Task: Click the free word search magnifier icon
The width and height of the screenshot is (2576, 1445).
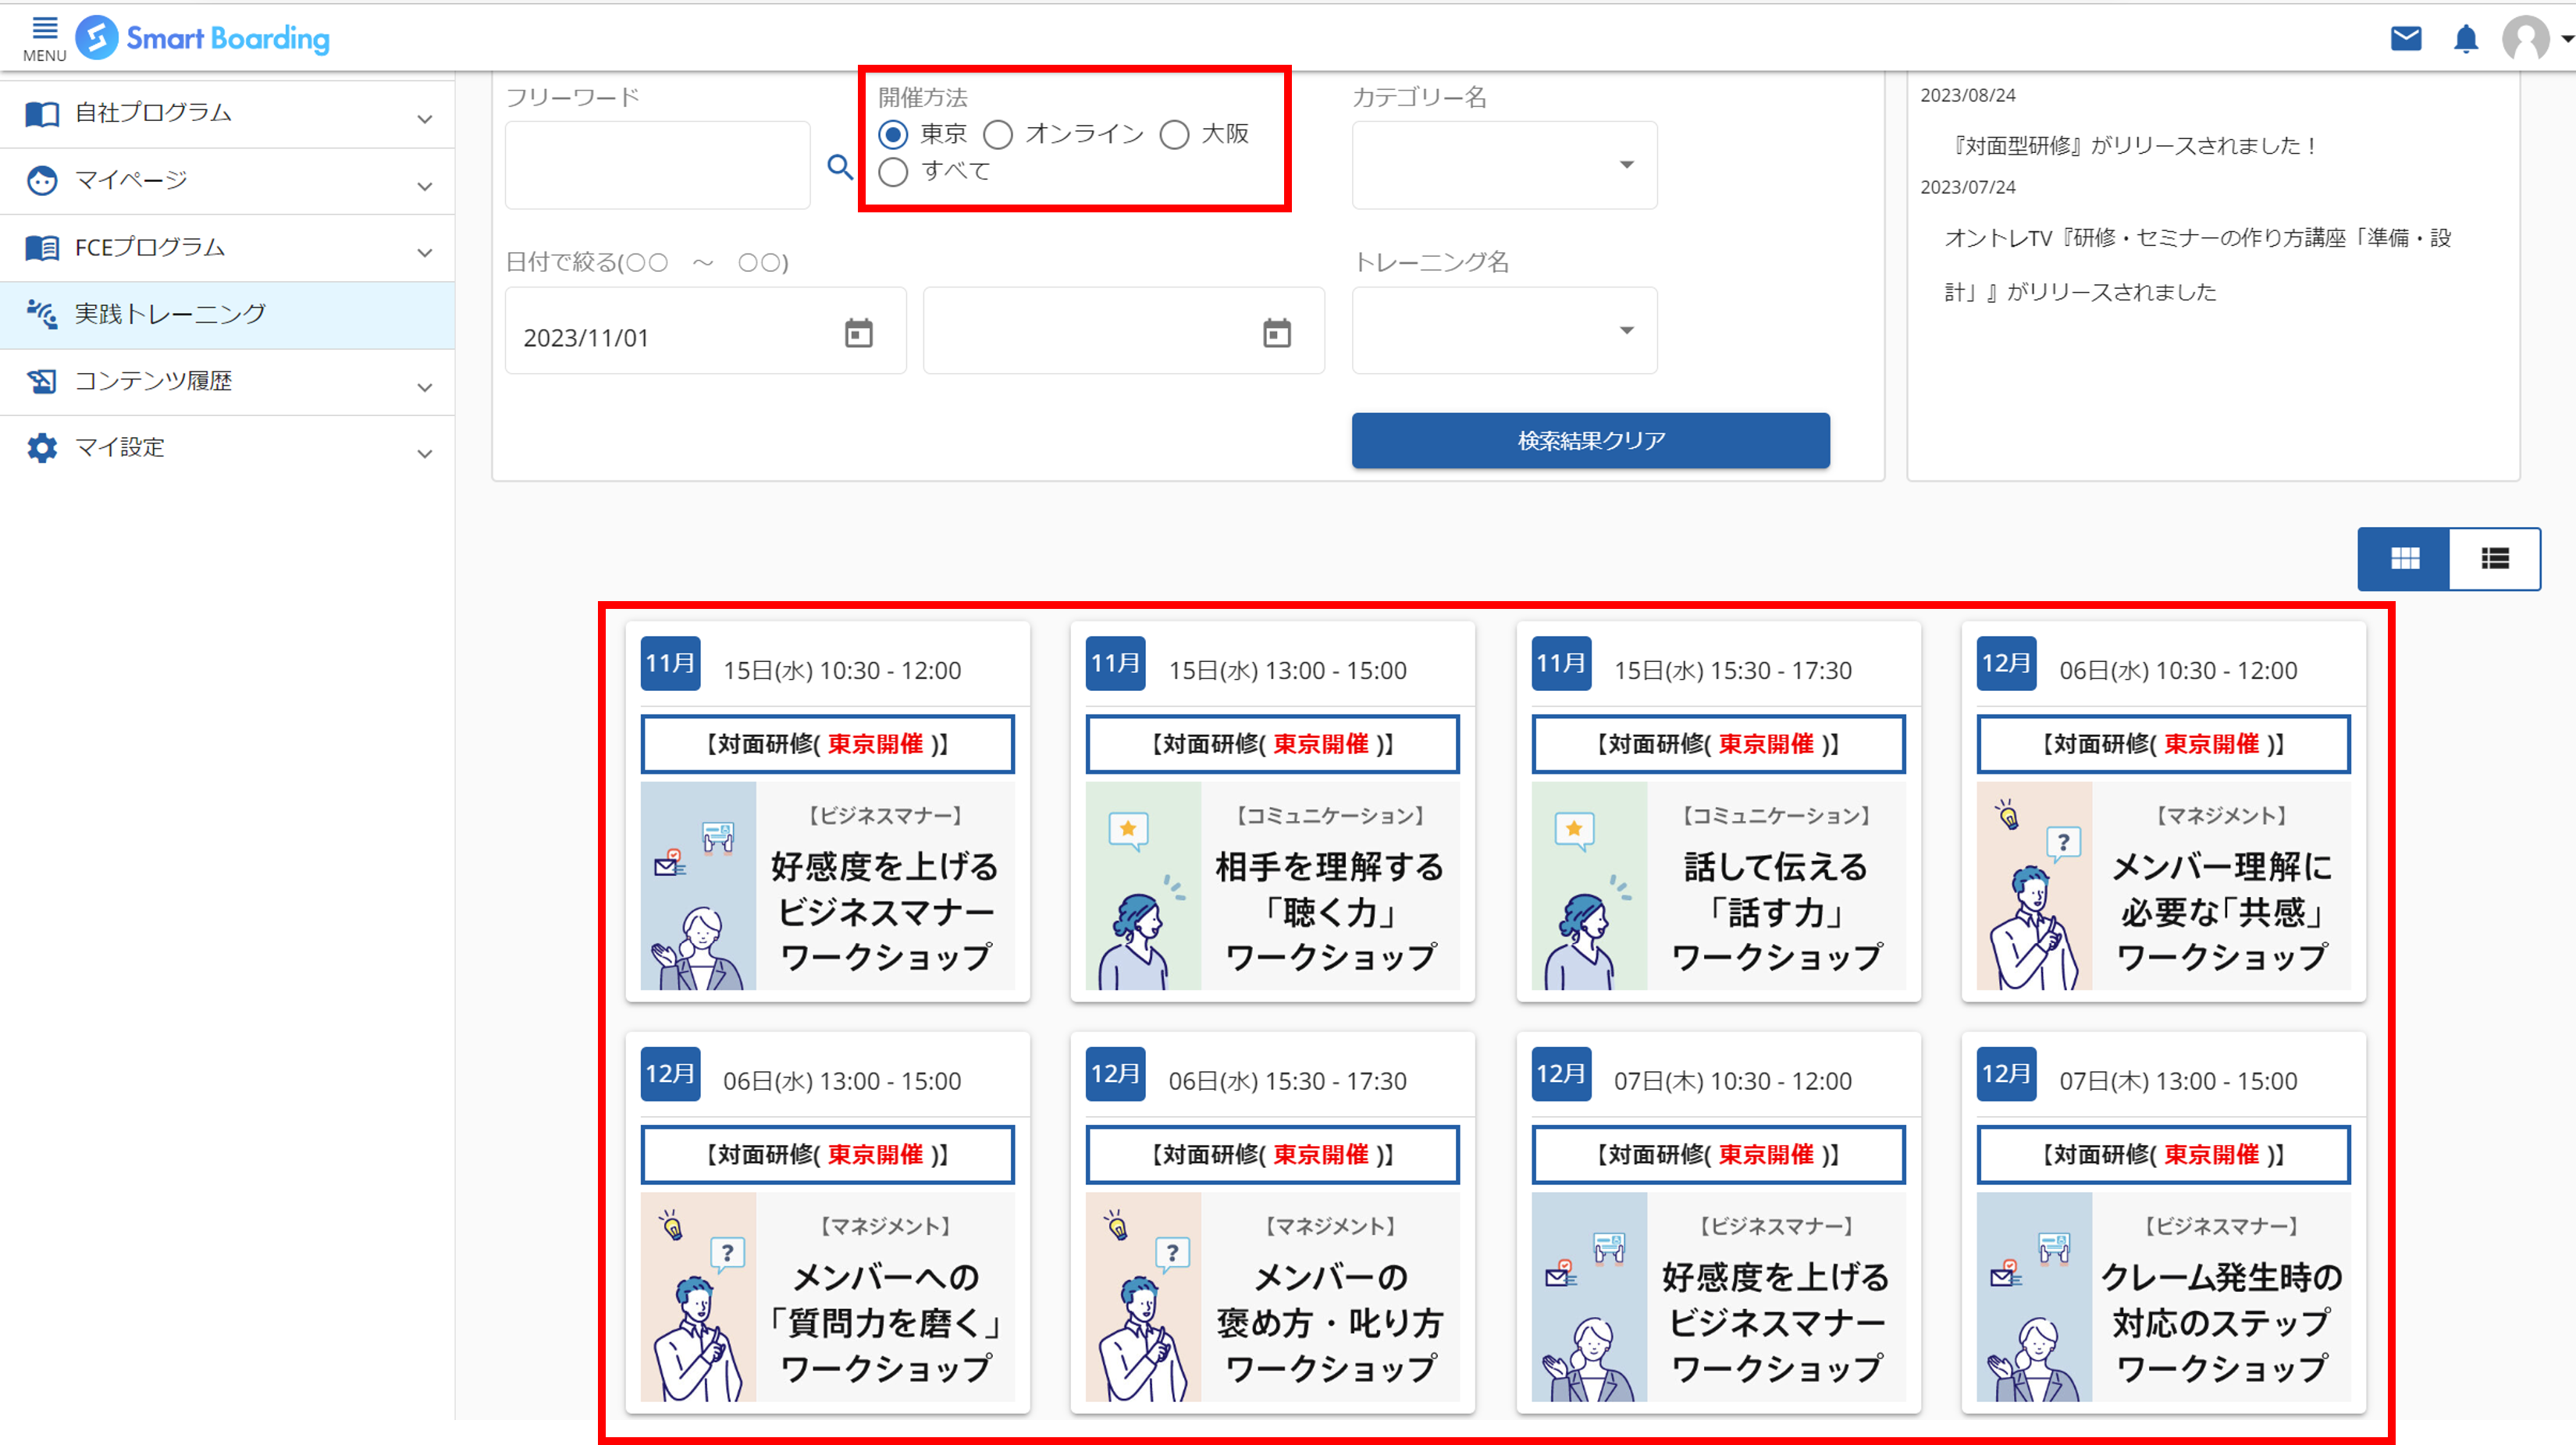Action: 840,167
